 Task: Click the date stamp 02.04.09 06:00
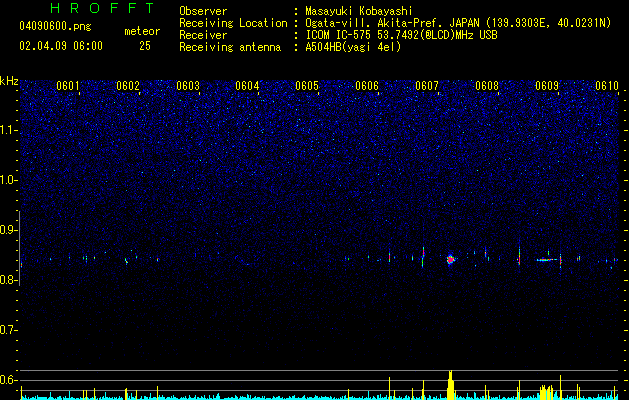pos(61,46)
